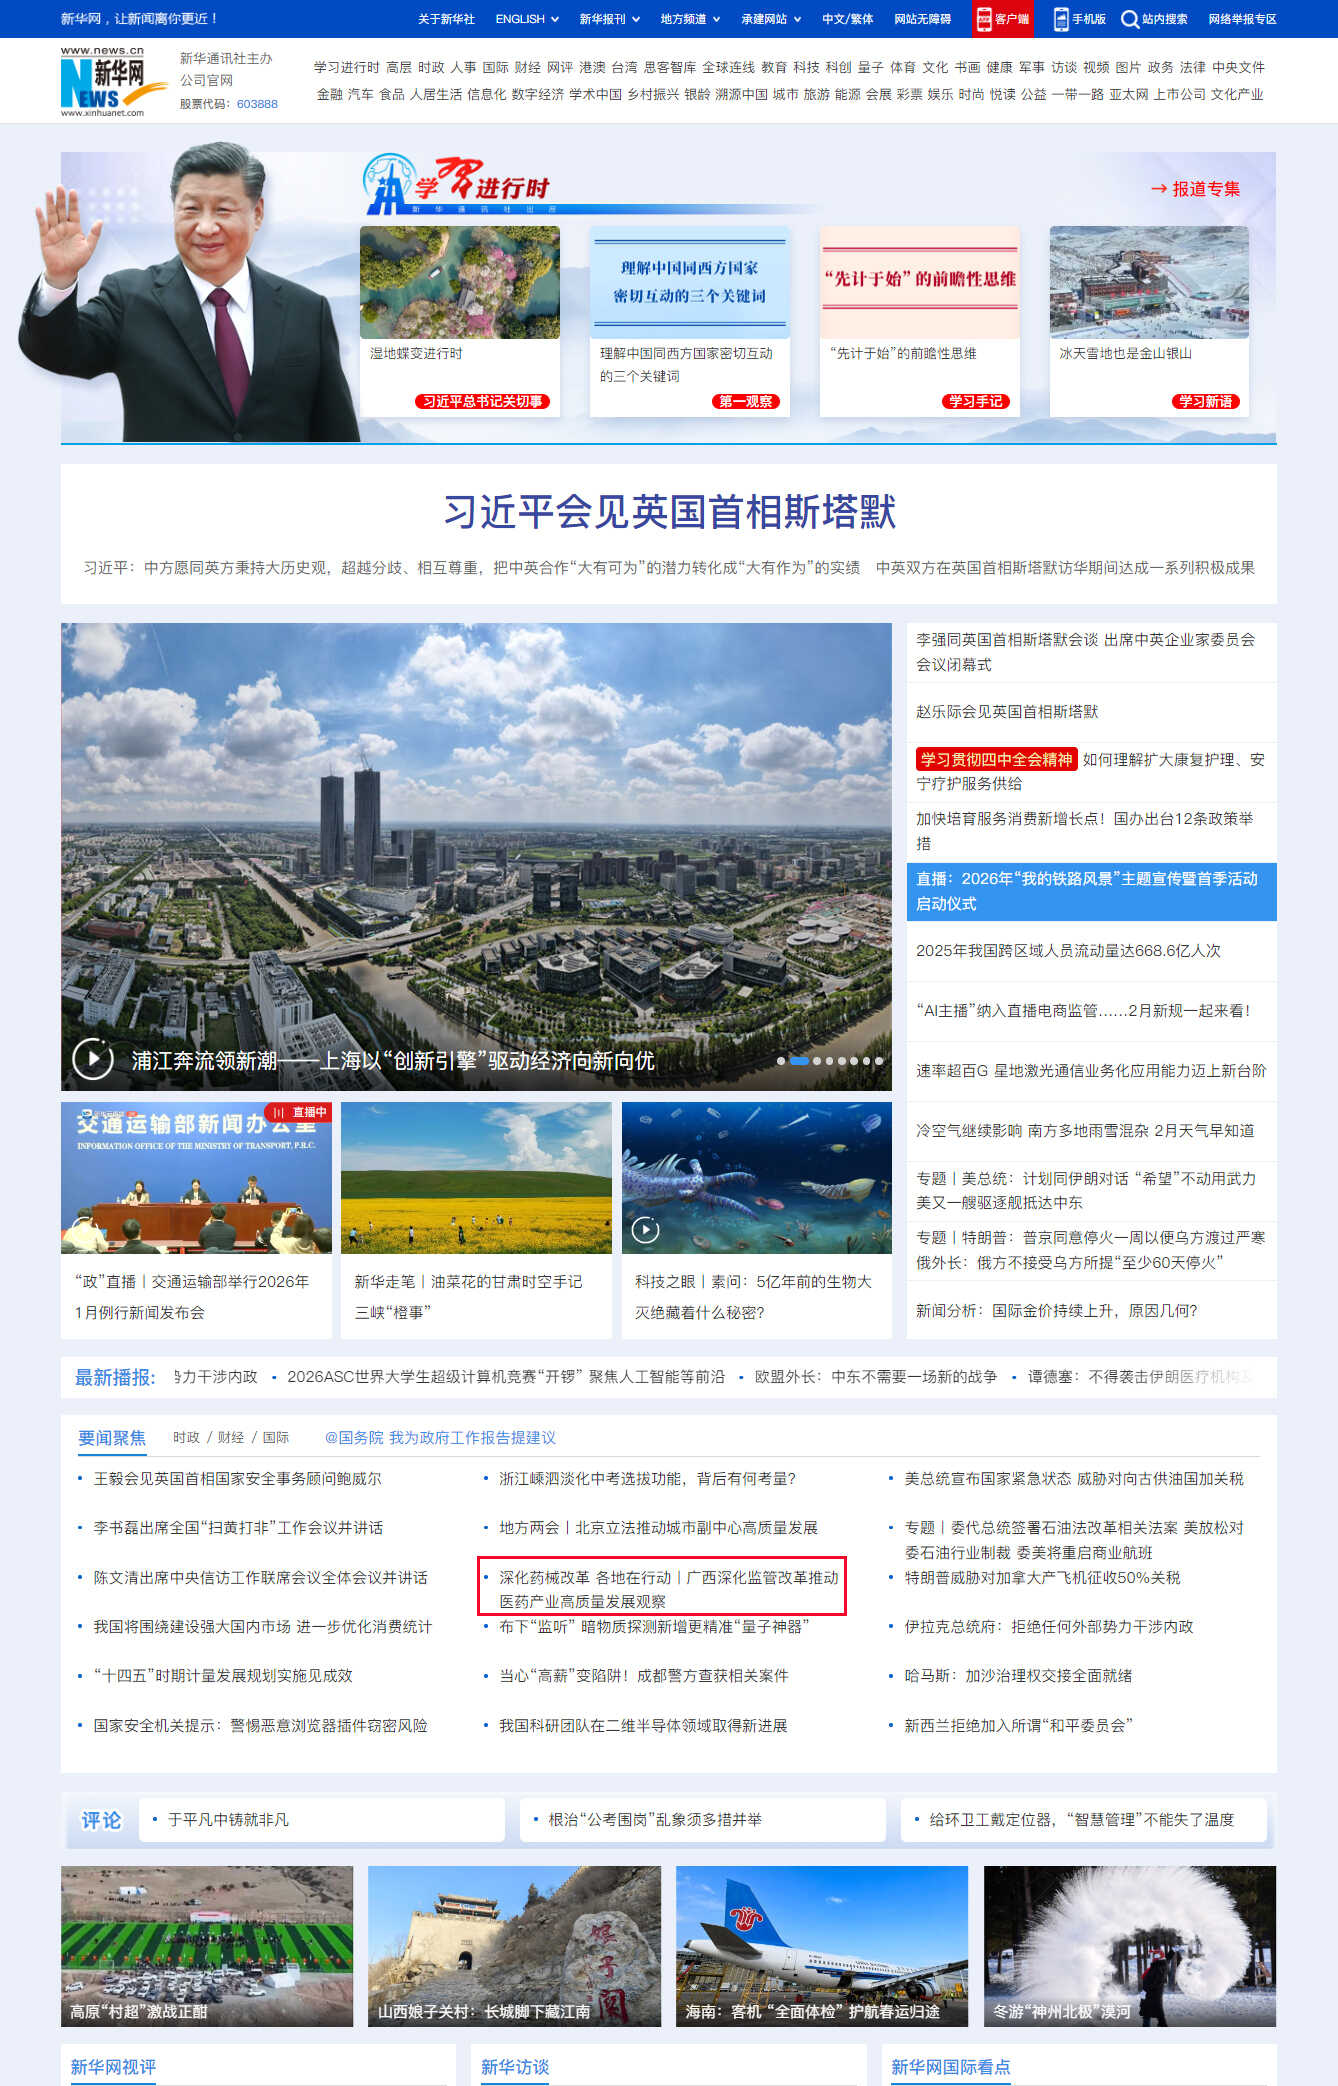The width and height of the screenshot is (1338, 2086).
Task: Select the third carousel pagination dot
Action: (x=817, y=1061)
